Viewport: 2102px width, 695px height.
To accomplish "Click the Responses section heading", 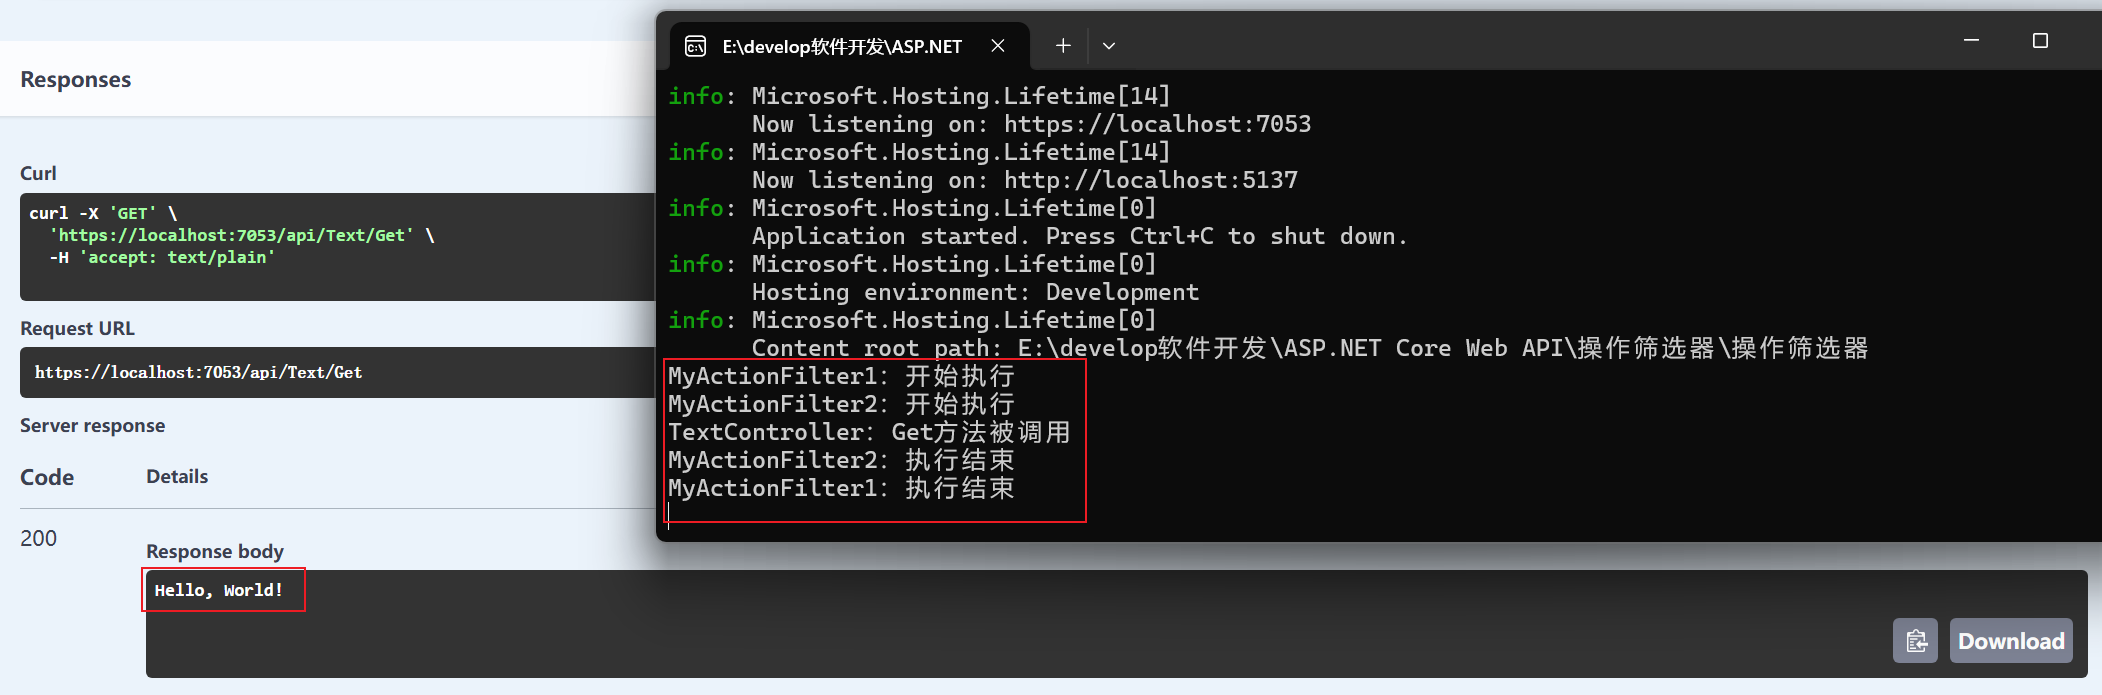I will pyautogui.click(x=76, y=79).
